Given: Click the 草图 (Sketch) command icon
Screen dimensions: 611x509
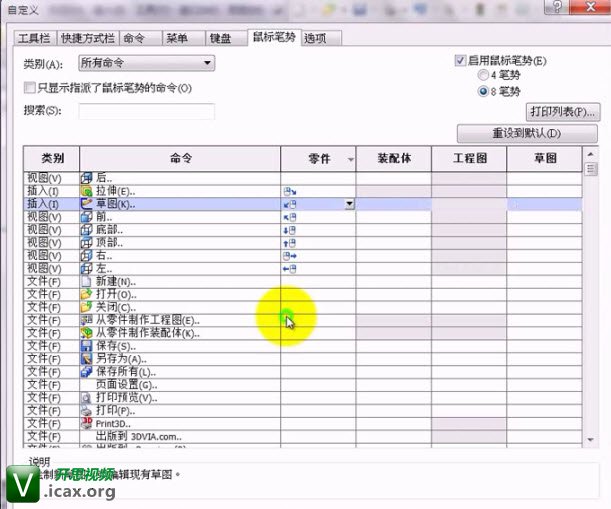Looking at the screenshot, I should pos(86,203).
